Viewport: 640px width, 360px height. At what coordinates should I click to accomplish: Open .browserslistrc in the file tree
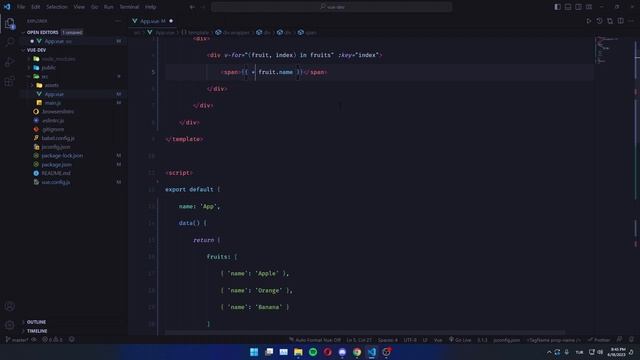(58, 112)
